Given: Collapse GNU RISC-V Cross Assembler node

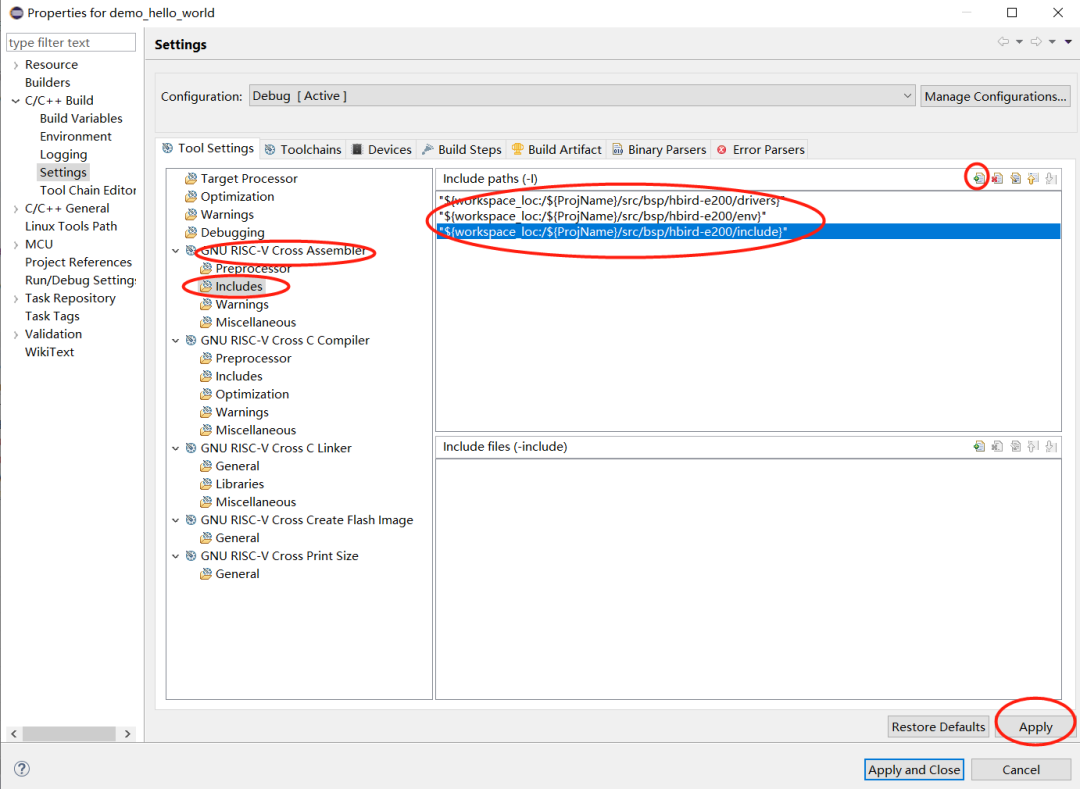Looking at the screenshot, I should [176, 251].
